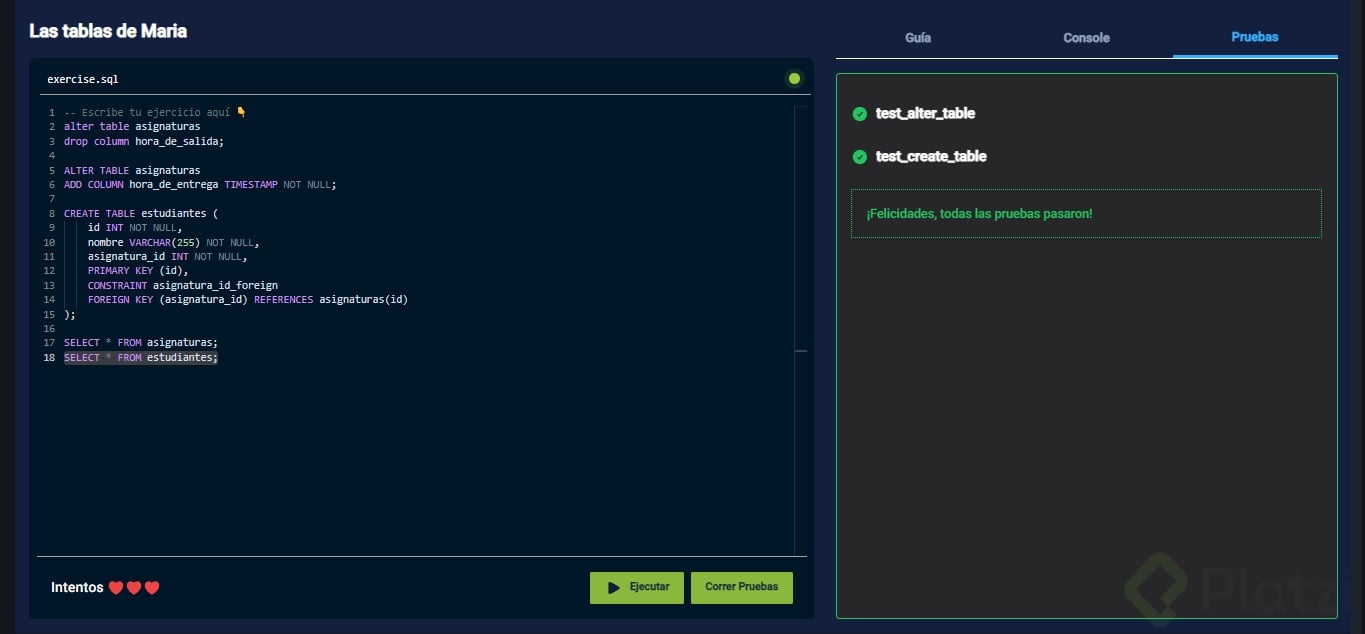1365x634 pixels.
Task: Click the ADD COLUMN hora_de_entrega line
Action: [x=200, y=184]
